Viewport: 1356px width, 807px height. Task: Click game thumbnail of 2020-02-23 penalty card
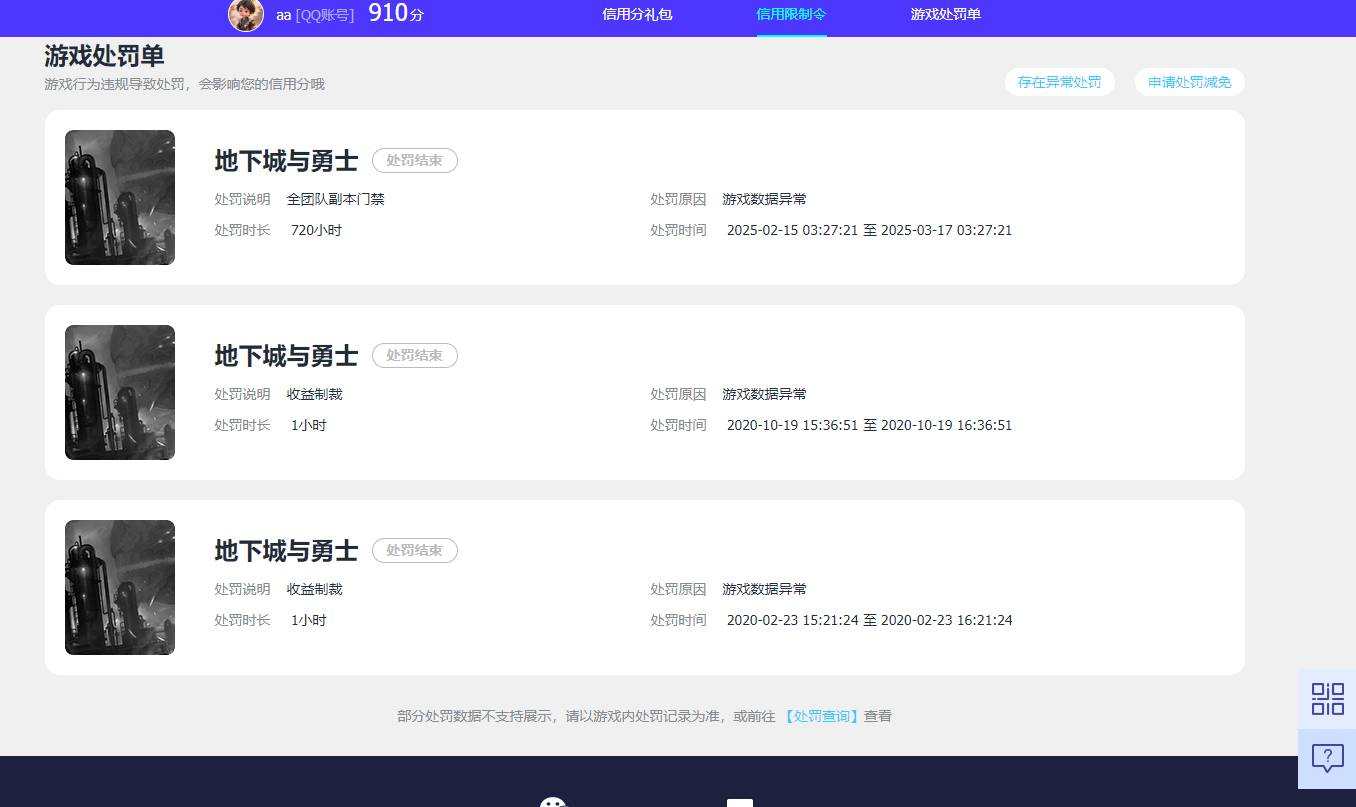120,587
